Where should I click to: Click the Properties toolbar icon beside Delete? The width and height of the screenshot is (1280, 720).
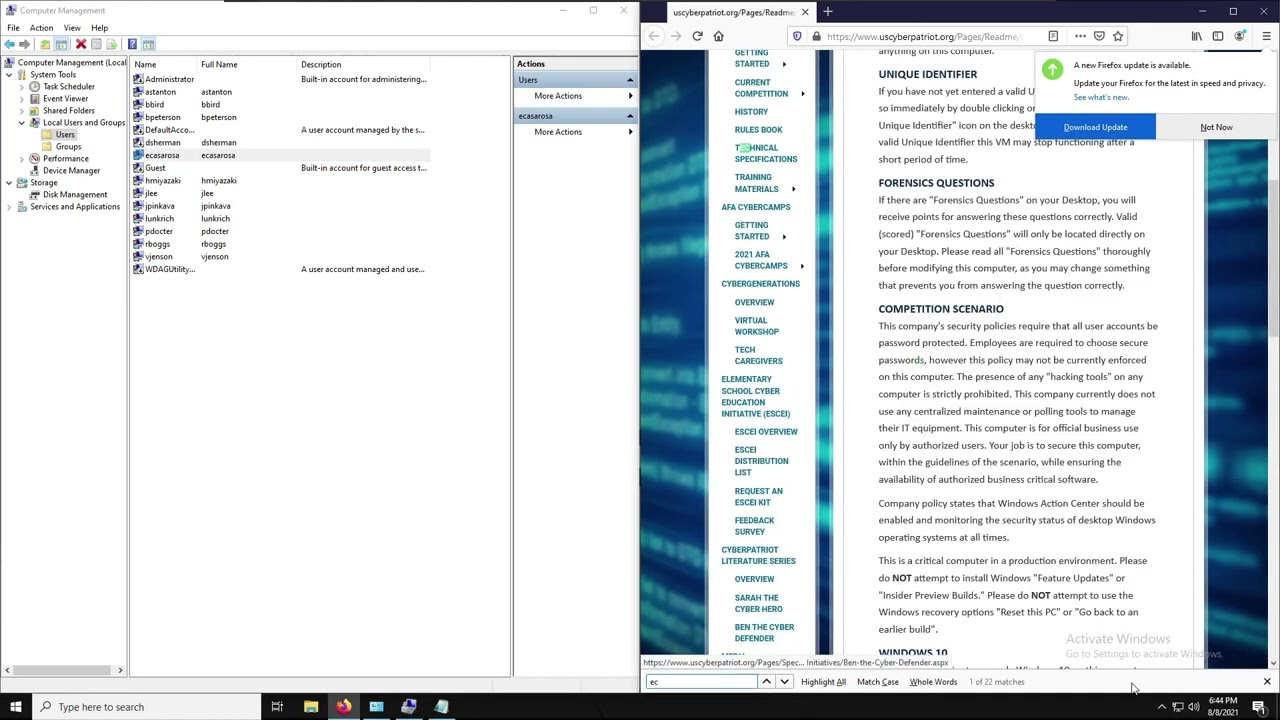(97, 44)
